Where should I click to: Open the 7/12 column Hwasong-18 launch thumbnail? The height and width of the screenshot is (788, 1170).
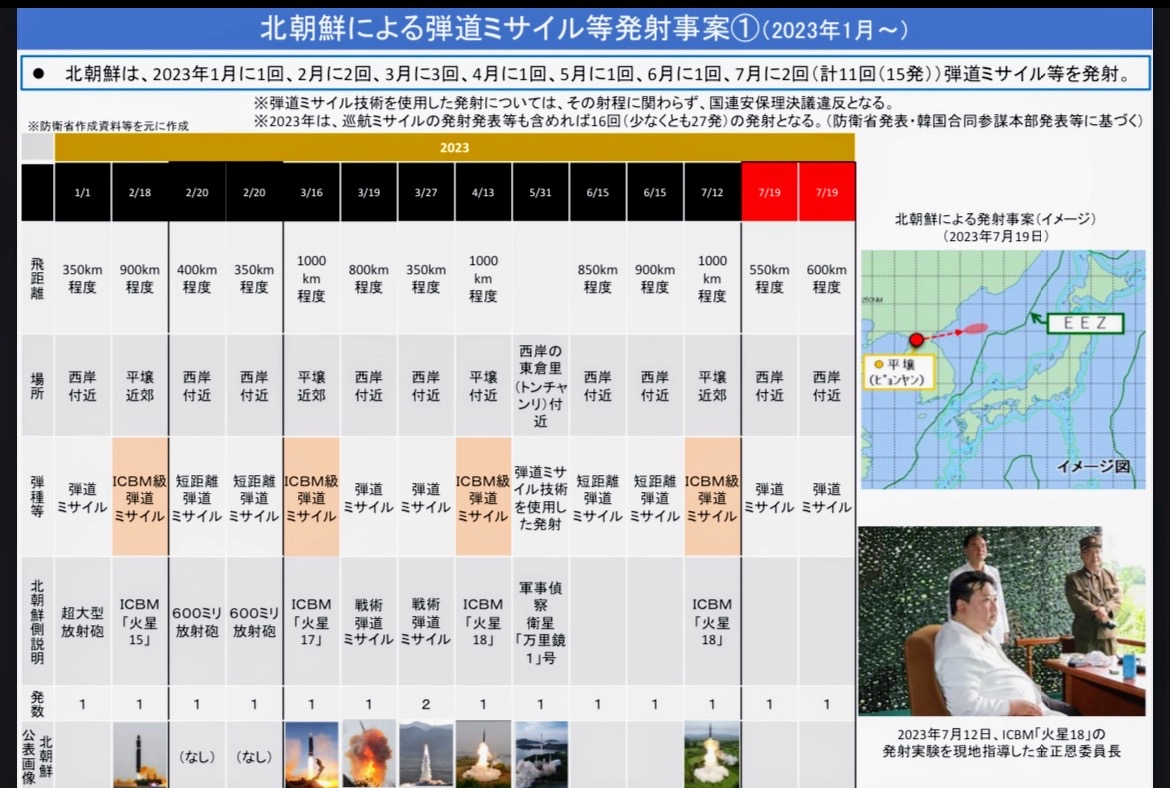click(712, 754)
